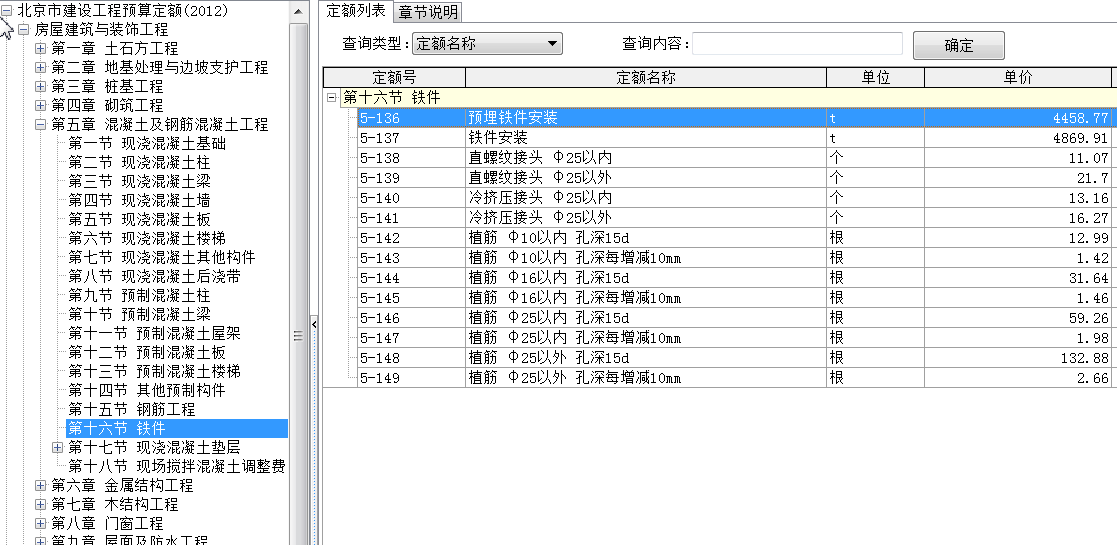
Task: Select 第二节 现浇混凝土柱 in tree
Action: [139, 162]
